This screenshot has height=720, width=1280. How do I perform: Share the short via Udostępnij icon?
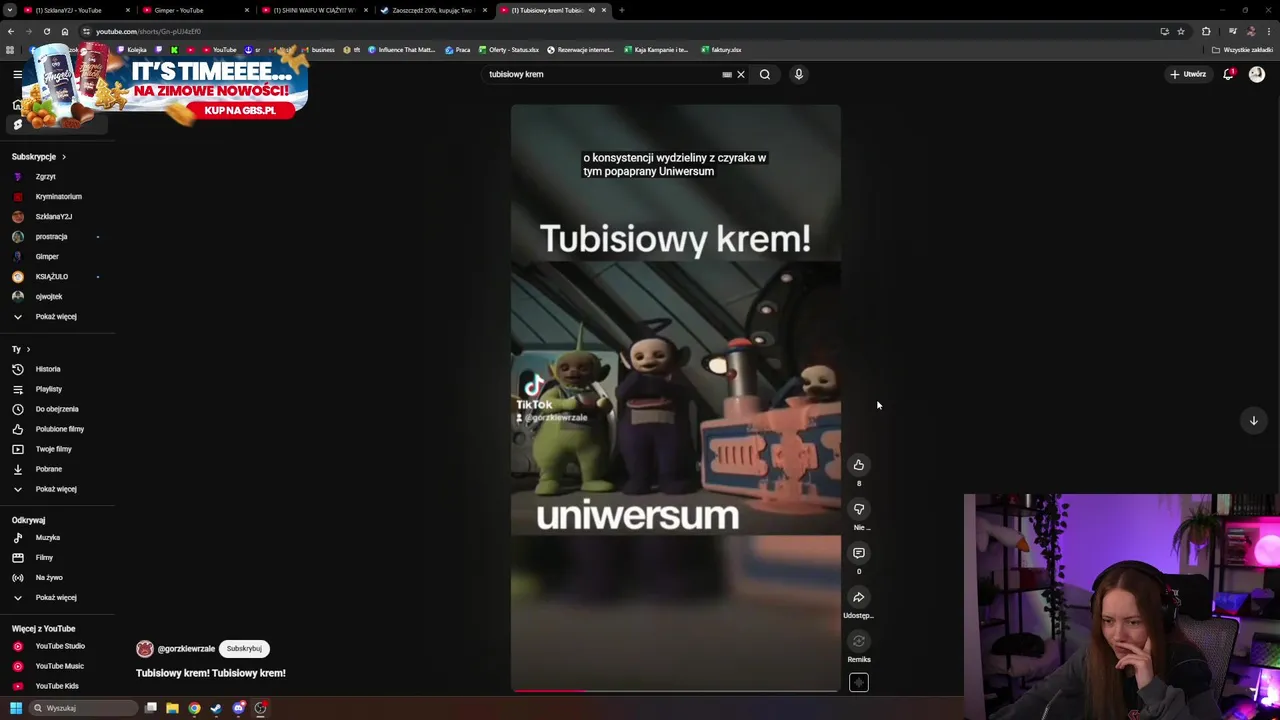pos(858,597)
